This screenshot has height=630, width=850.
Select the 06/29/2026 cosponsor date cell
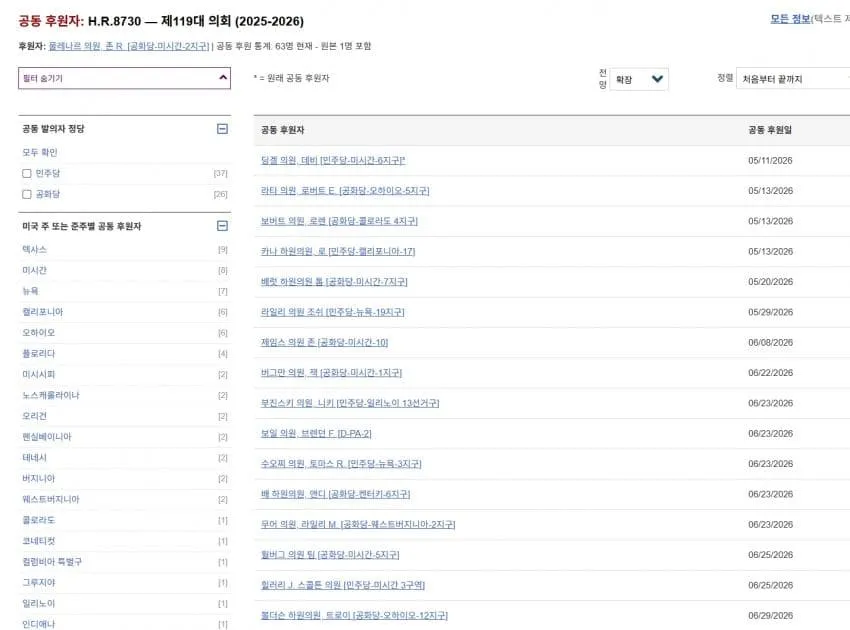(770, 616)
